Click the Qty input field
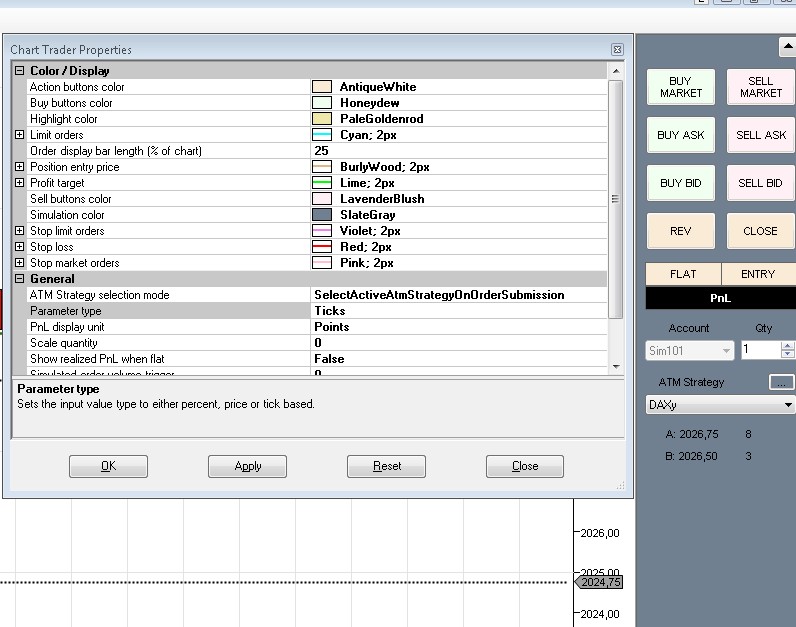This screenshot has width=796, height=627. tap(759, 350)
